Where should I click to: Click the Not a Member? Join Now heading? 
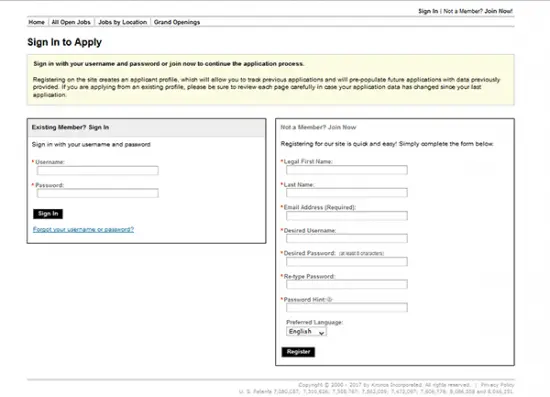point(318,127)
